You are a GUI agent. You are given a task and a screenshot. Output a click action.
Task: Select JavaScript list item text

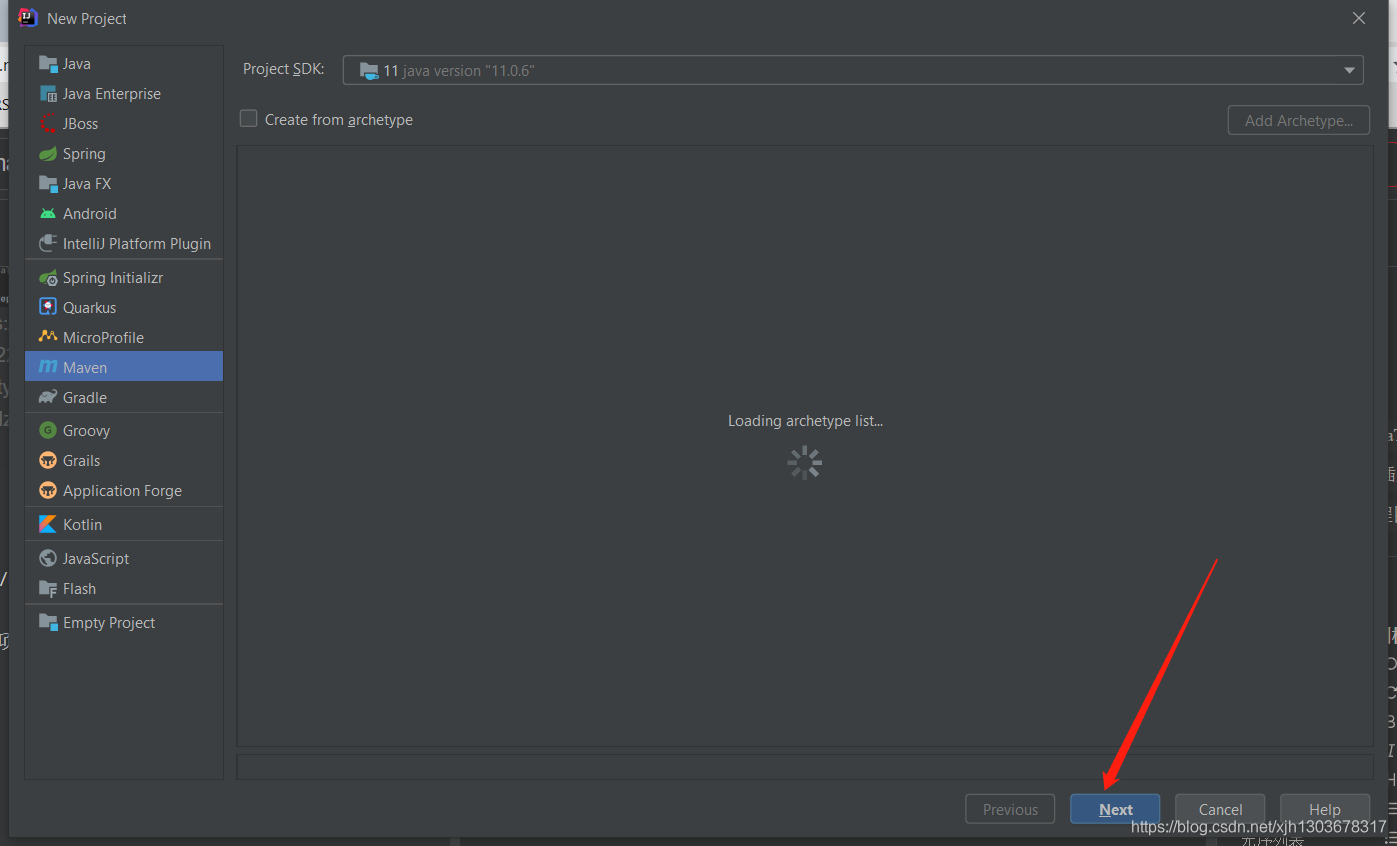coord(96,559)
